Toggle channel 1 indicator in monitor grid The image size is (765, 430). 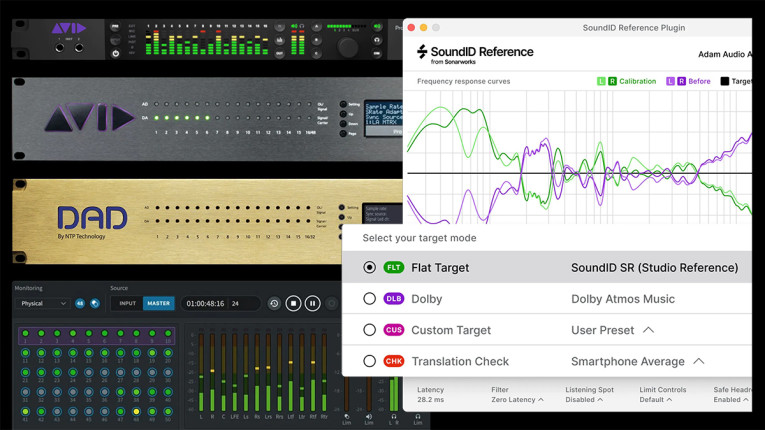(25, 333)
